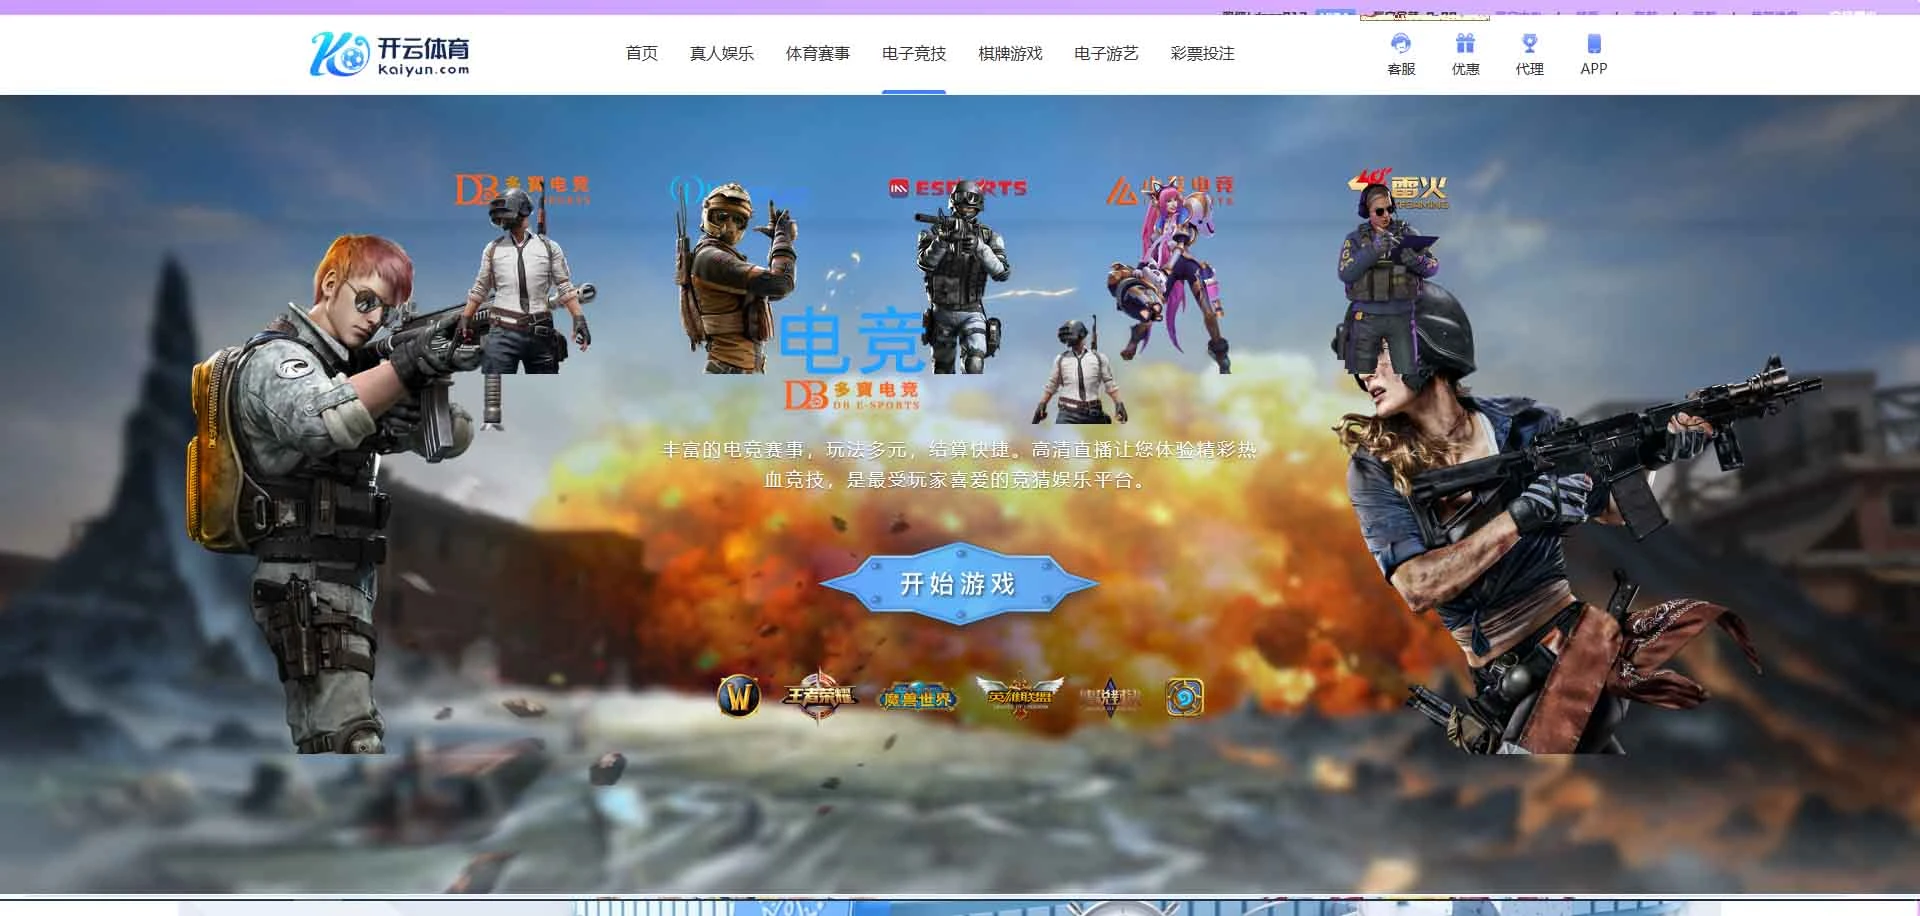
Task: Open the 彩票投注 lottery page
Action: click(1202, 55)
